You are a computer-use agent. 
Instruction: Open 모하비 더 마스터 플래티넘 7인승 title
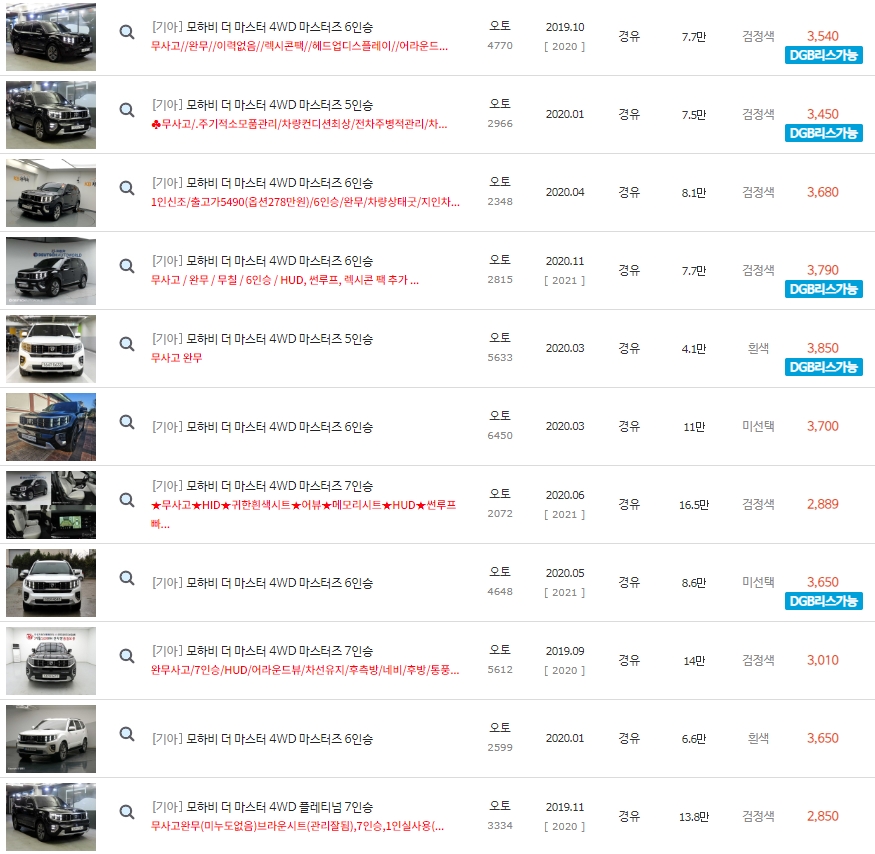click(x=263, y=807)
